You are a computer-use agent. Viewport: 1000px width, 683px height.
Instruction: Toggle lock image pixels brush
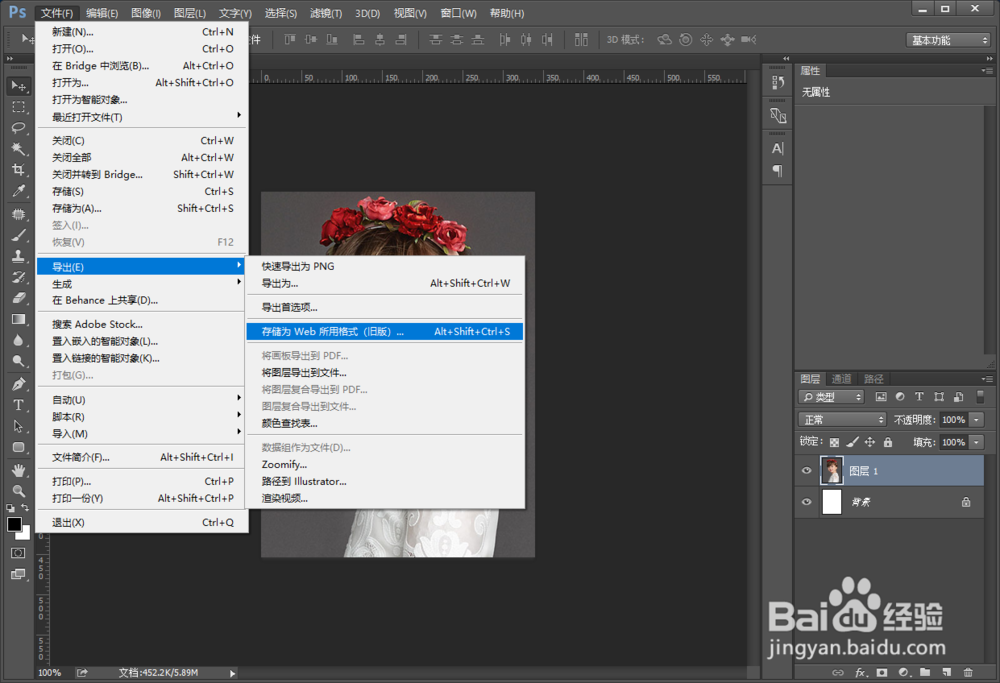point(852,442)
